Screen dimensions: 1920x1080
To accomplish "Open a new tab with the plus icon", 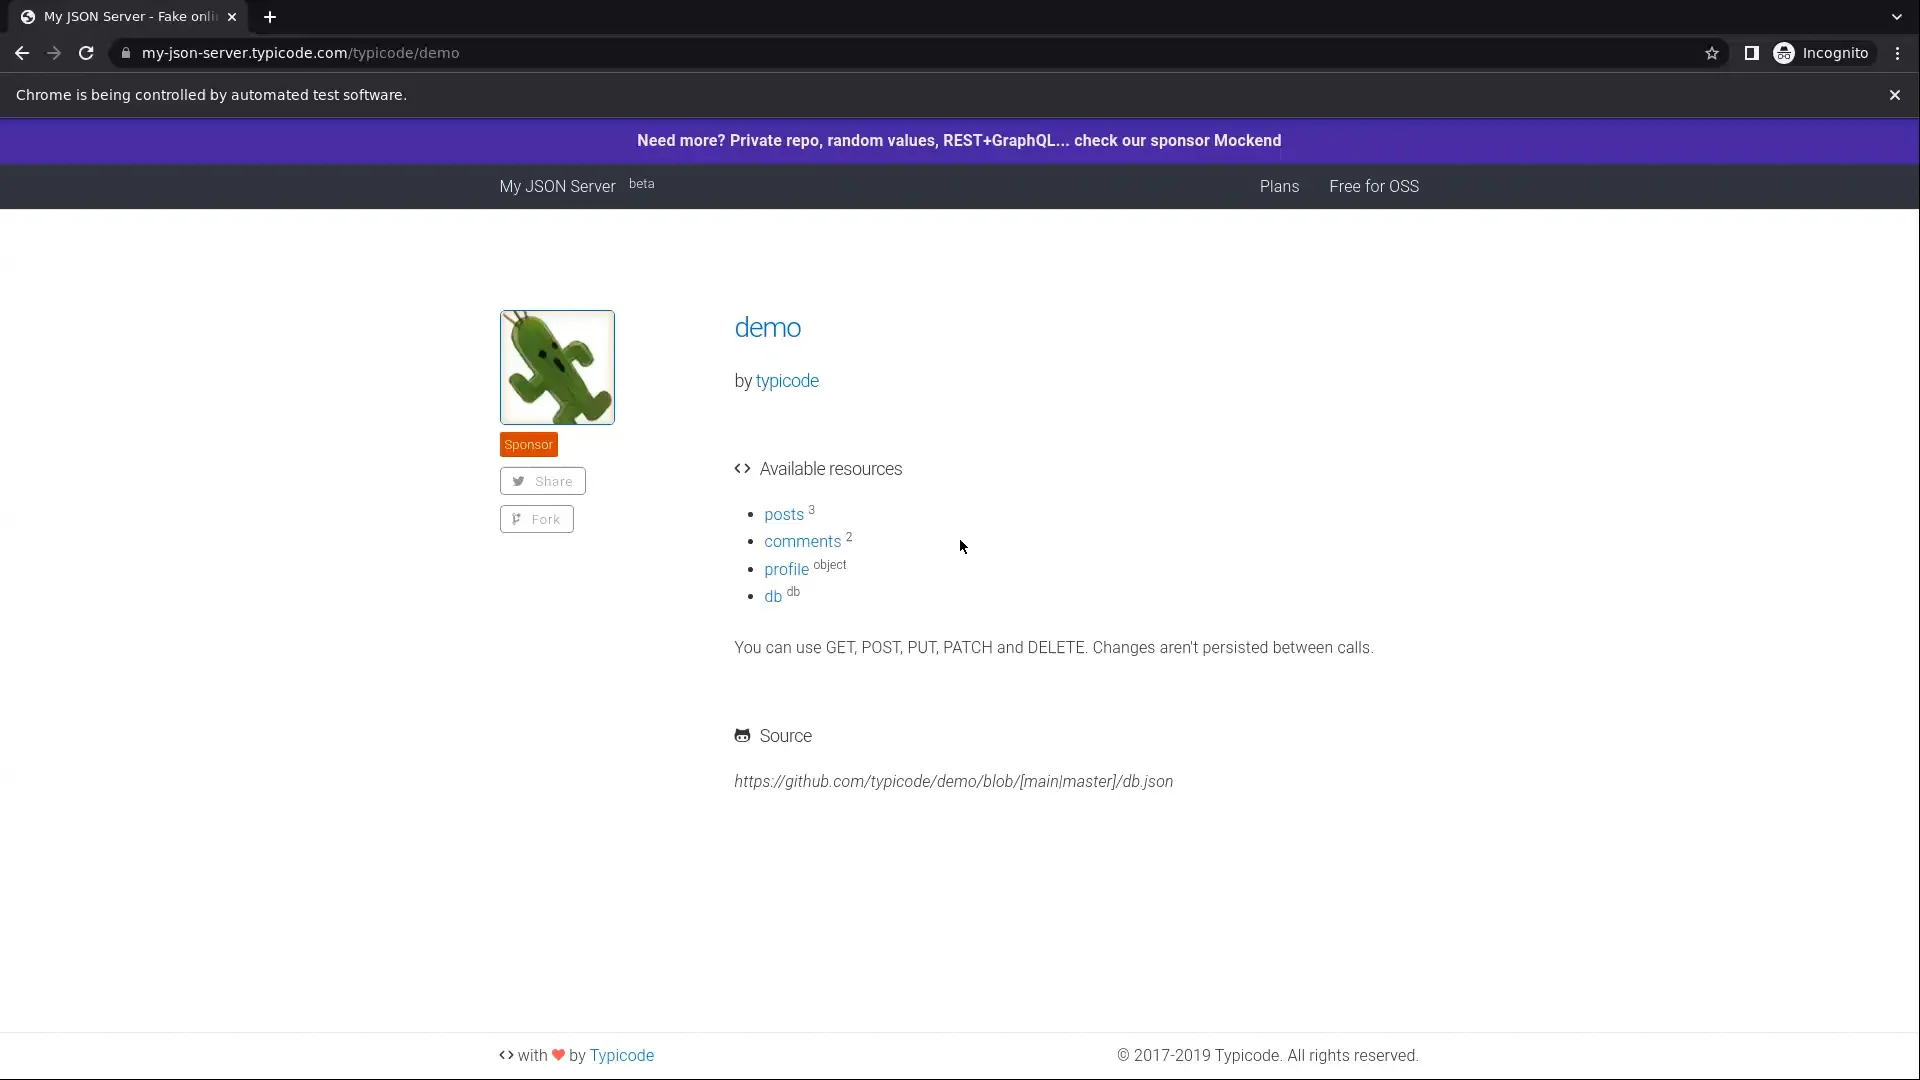I will point(270,17).
